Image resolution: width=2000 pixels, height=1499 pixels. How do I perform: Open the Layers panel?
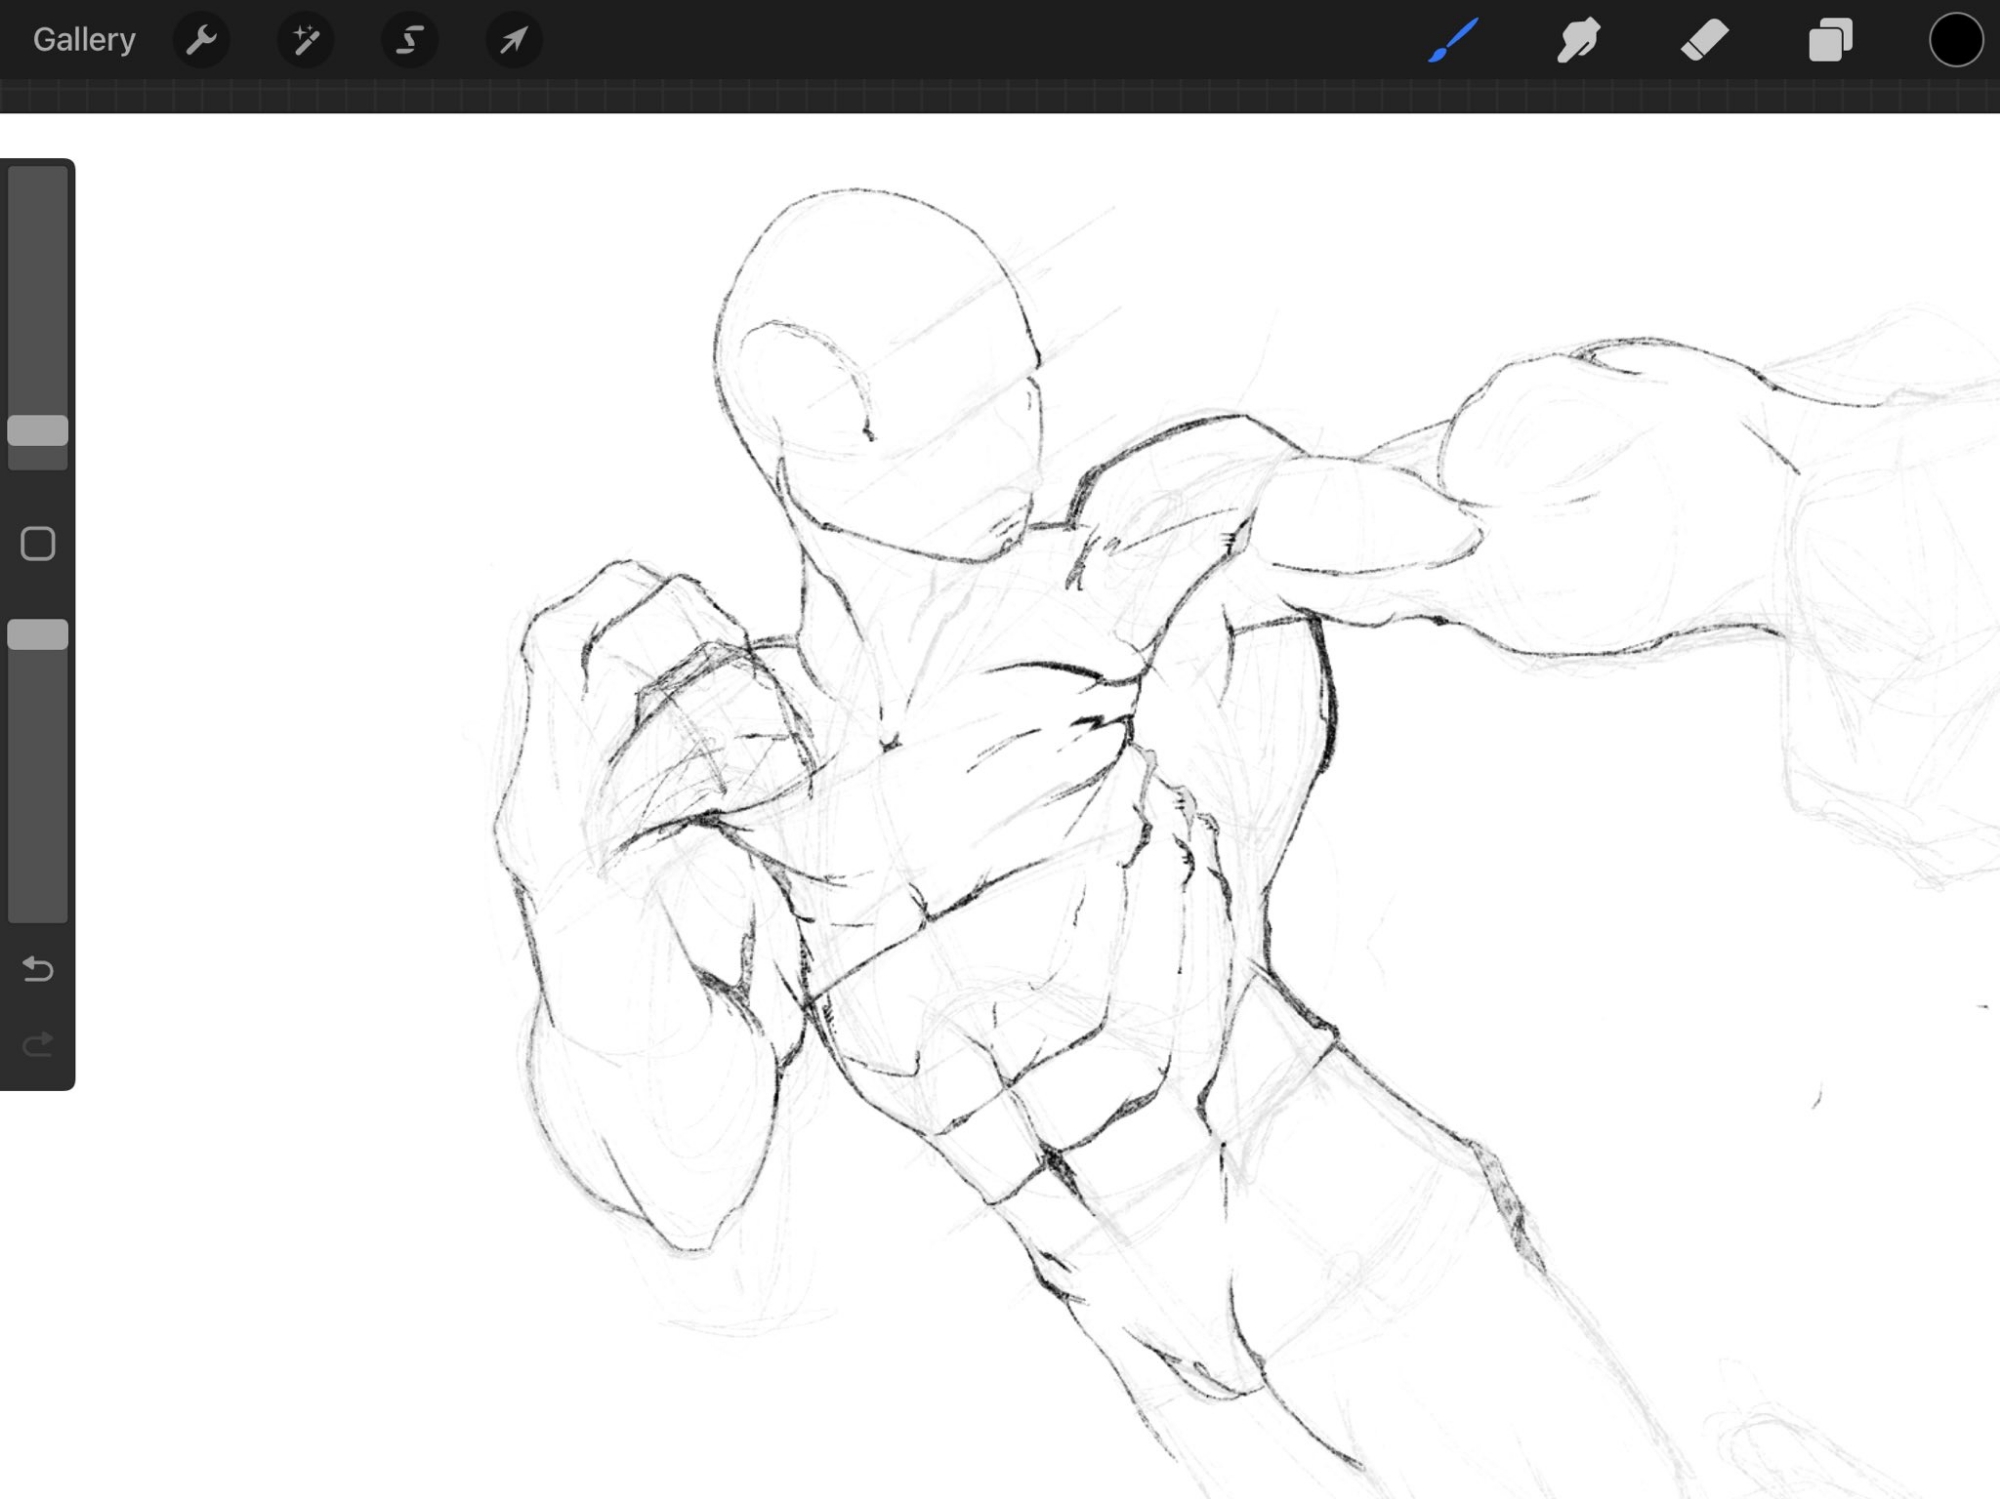[x=1830, y=40]
